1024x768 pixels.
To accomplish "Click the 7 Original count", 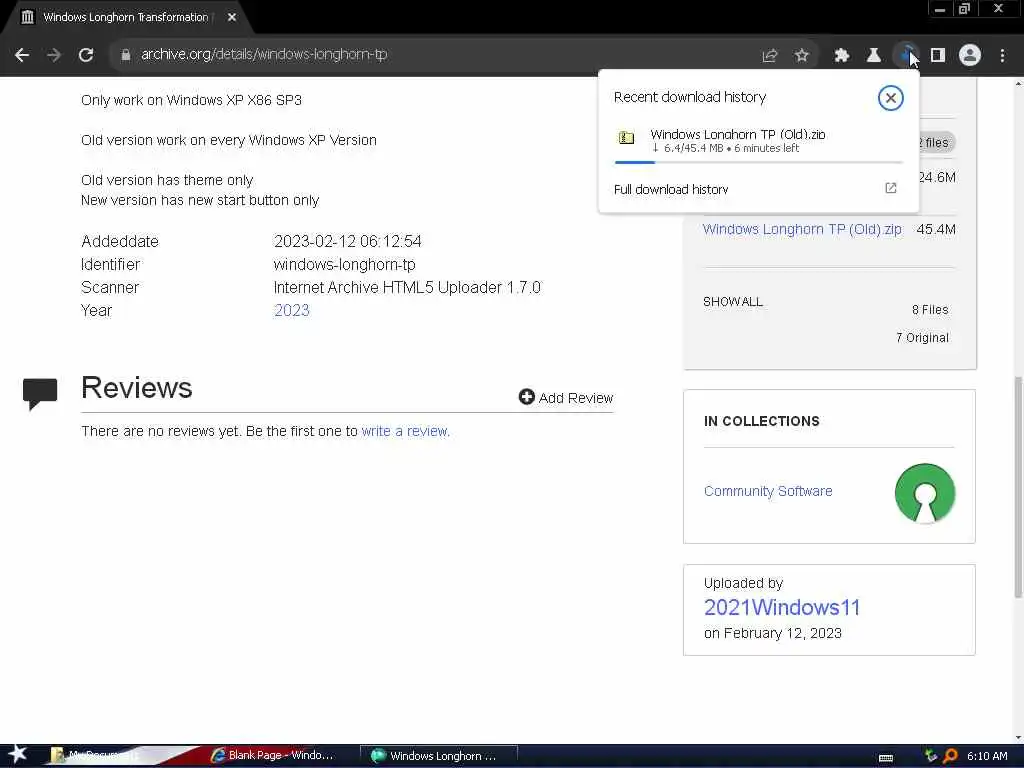I will tap(922, 338).
